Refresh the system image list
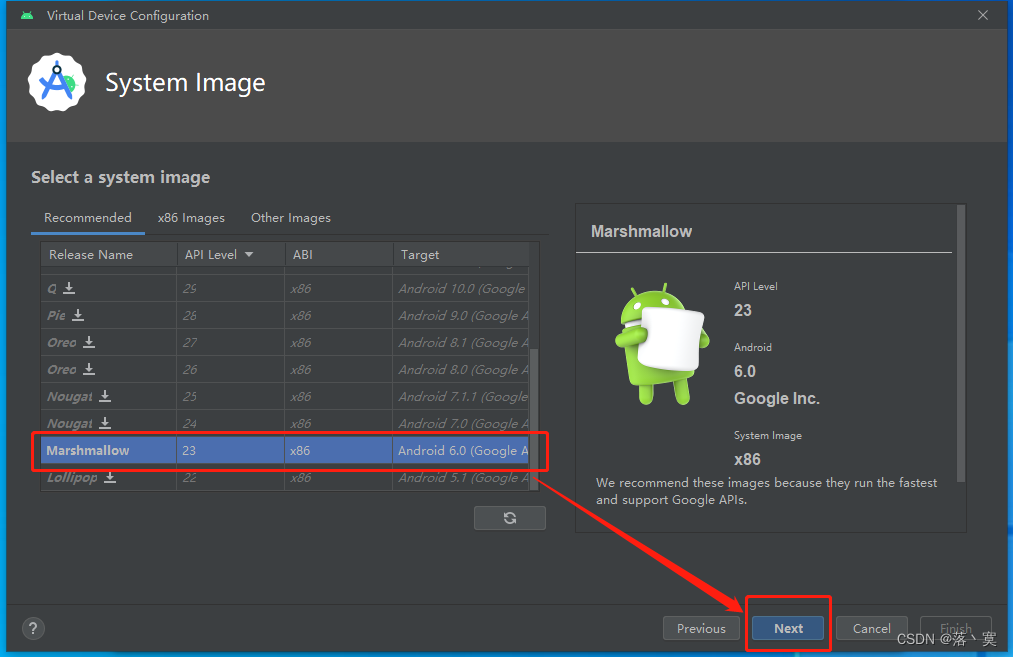The image size is (1013, 657). pos(510,518)
